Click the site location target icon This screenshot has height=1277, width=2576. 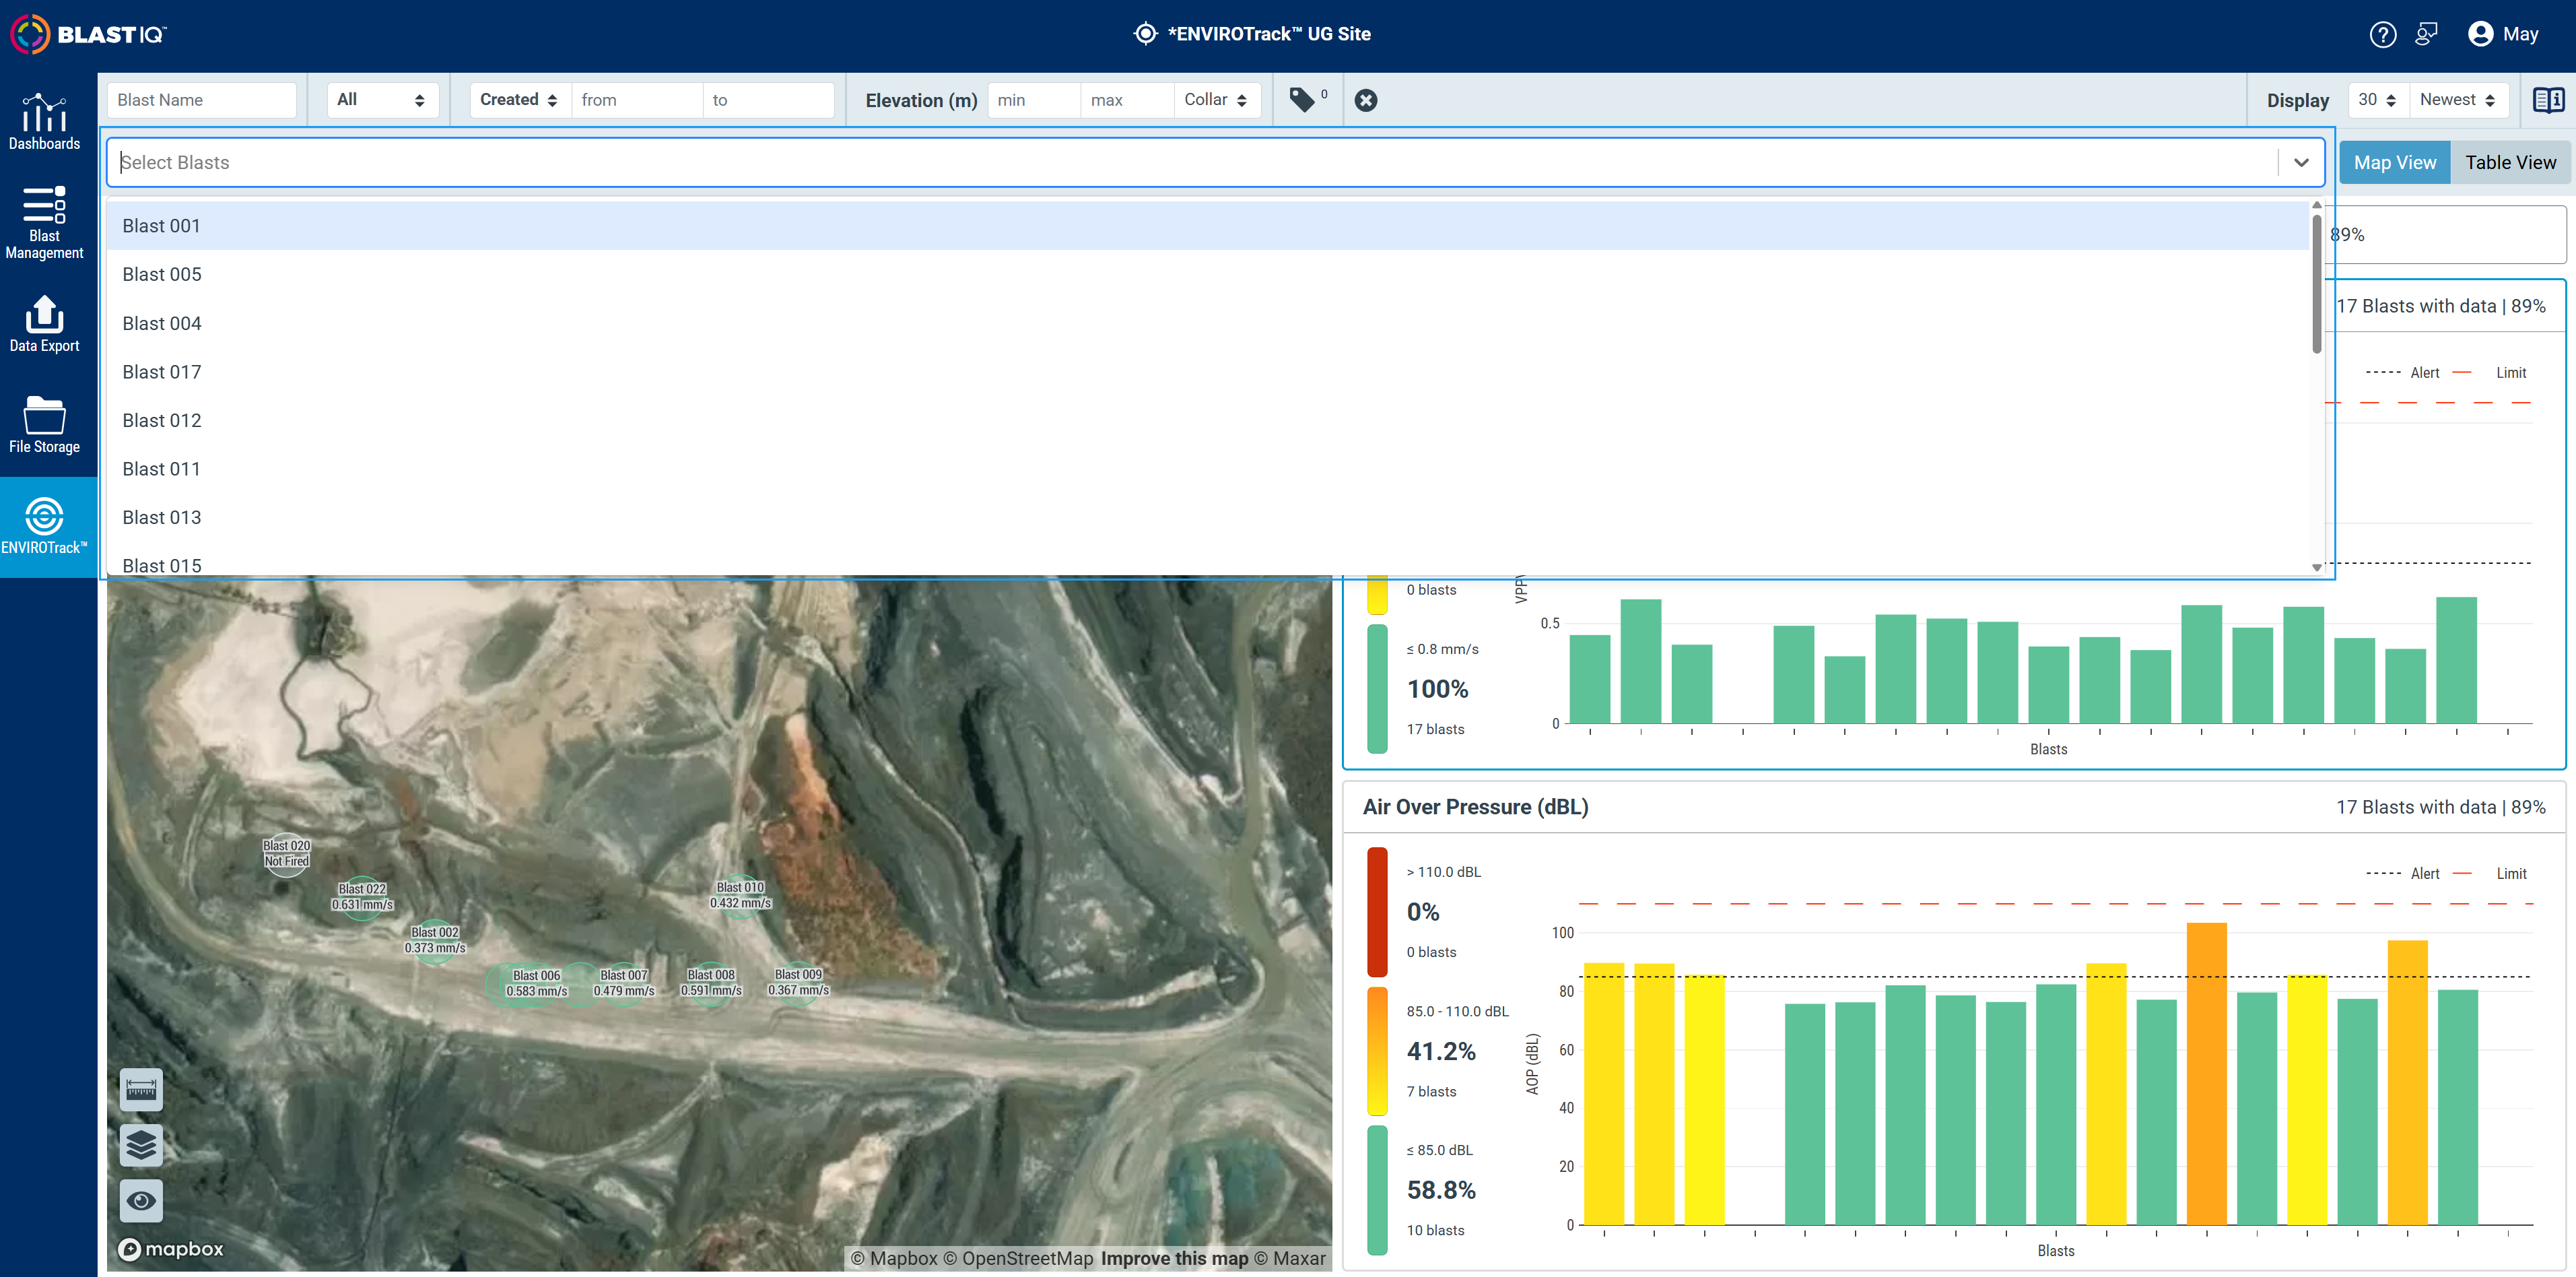click(1145, 34)
